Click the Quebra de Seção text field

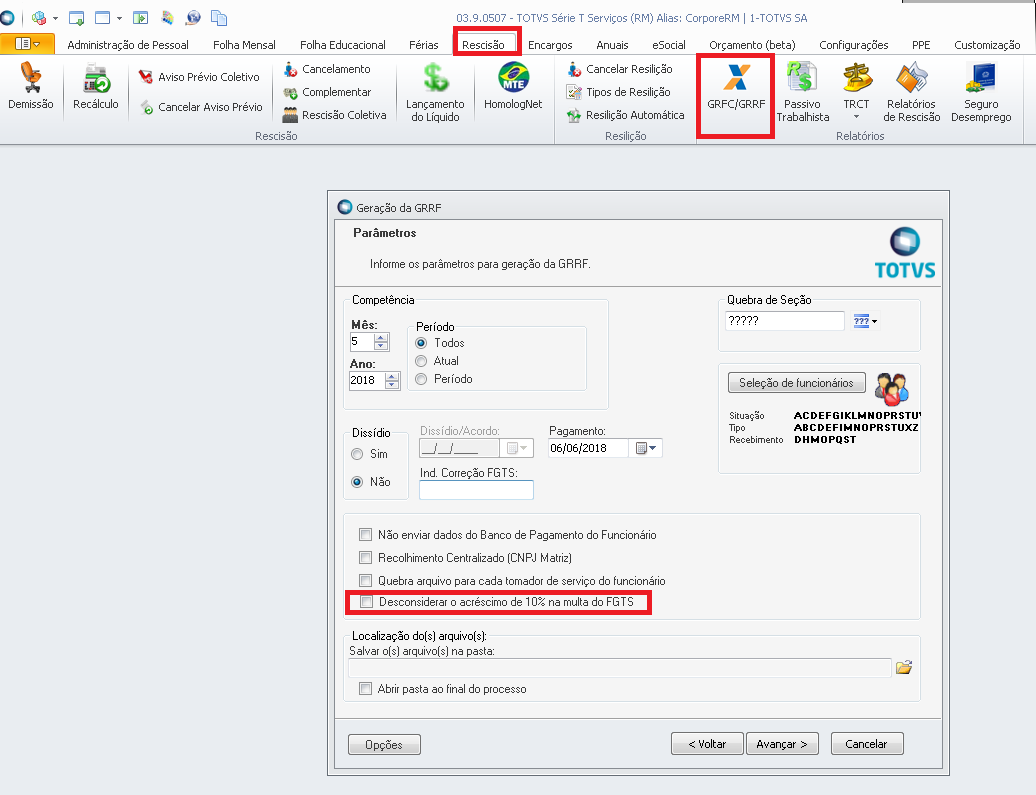[x=784, y=321]
